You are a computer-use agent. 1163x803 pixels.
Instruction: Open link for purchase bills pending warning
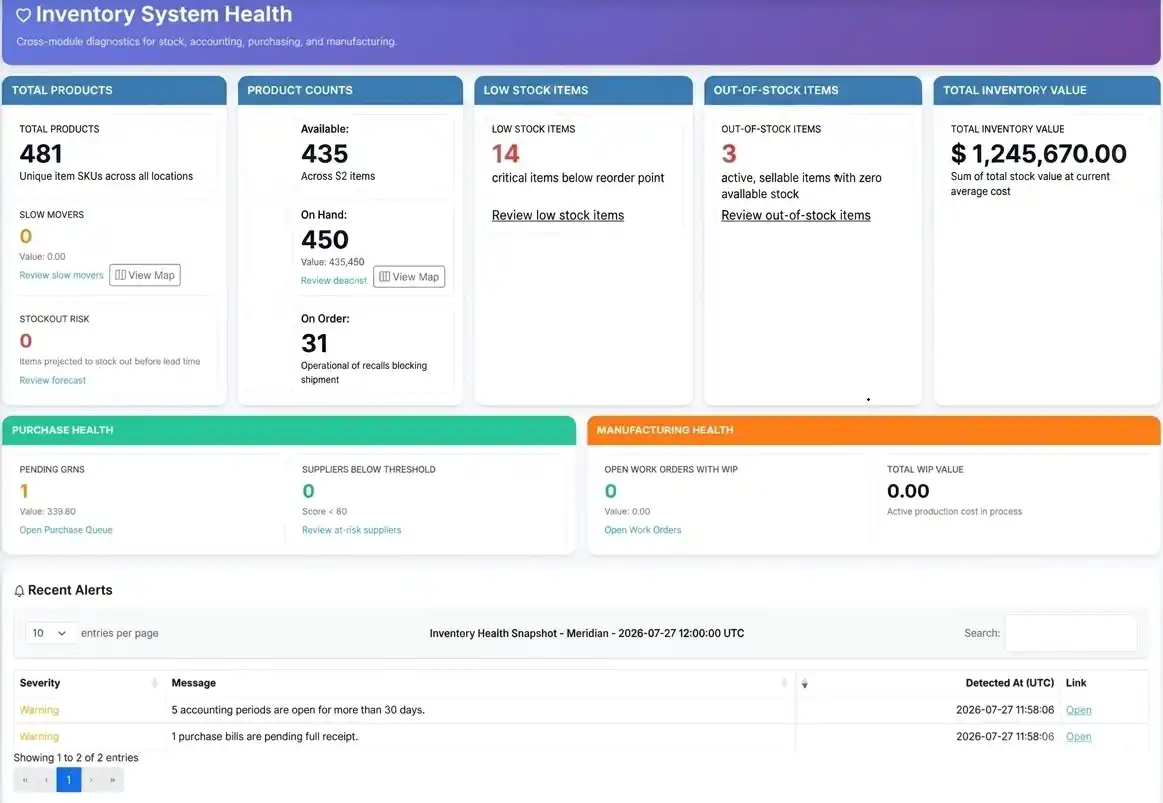click(x=1078, y=737)
